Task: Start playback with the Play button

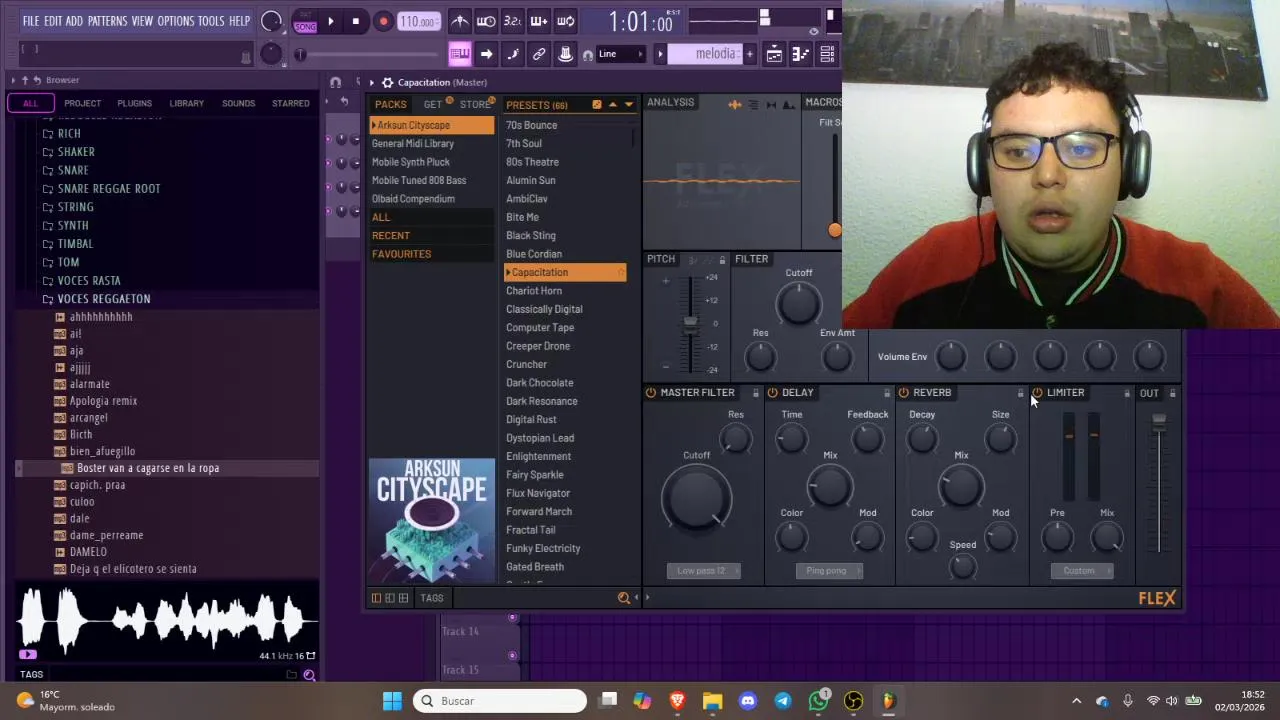Action: pyautogui.click(x=330, y=21)
